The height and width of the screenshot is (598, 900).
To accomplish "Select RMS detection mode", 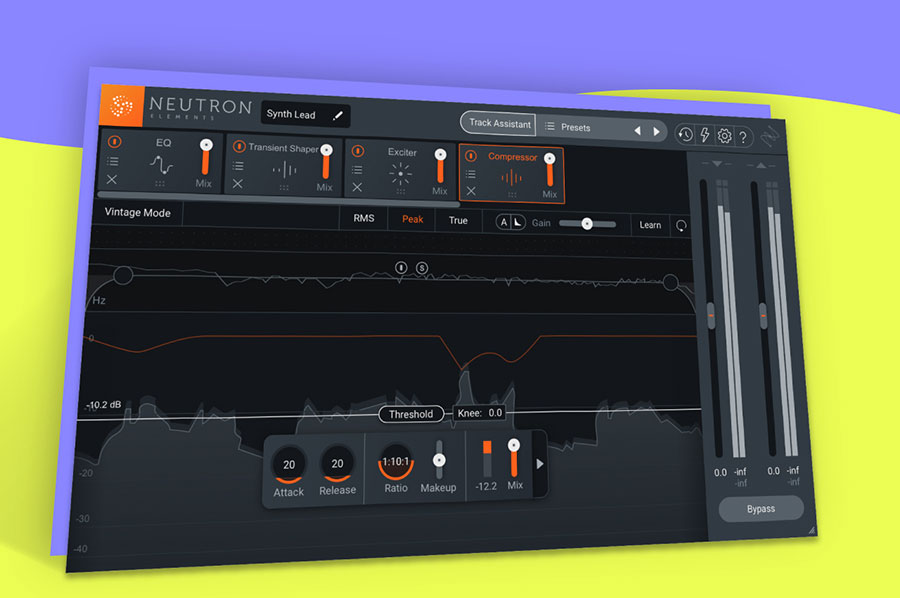I will point(364,218).
